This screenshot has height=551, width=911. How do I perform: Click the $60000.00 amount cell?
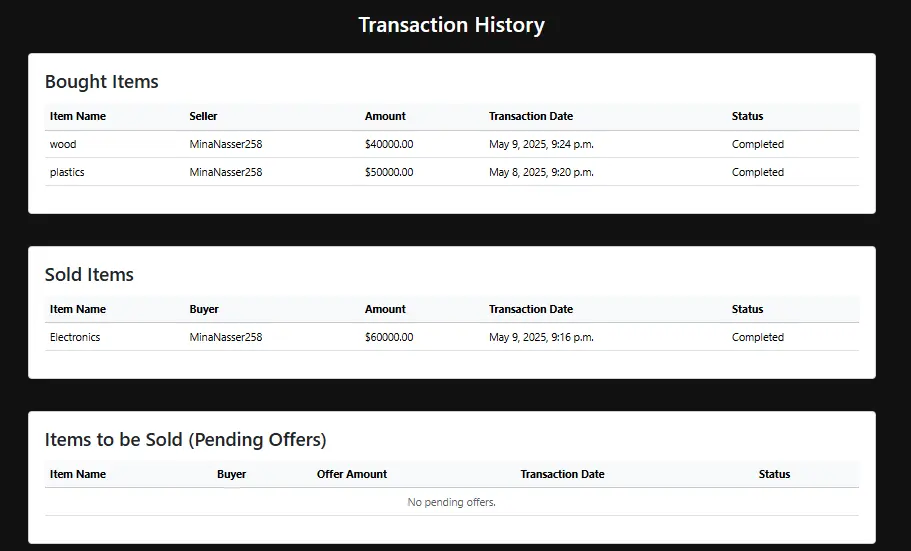point(389,337)
